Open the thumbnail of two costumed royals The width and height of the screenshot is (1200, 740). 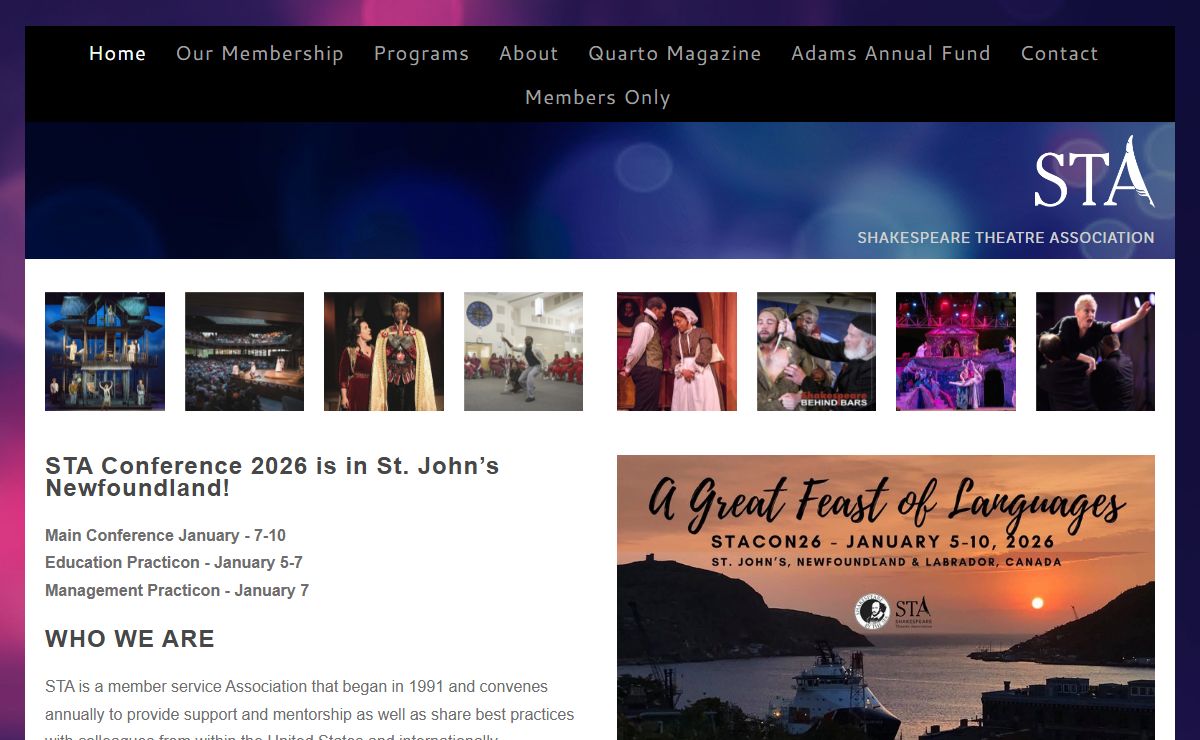[384, 351]
